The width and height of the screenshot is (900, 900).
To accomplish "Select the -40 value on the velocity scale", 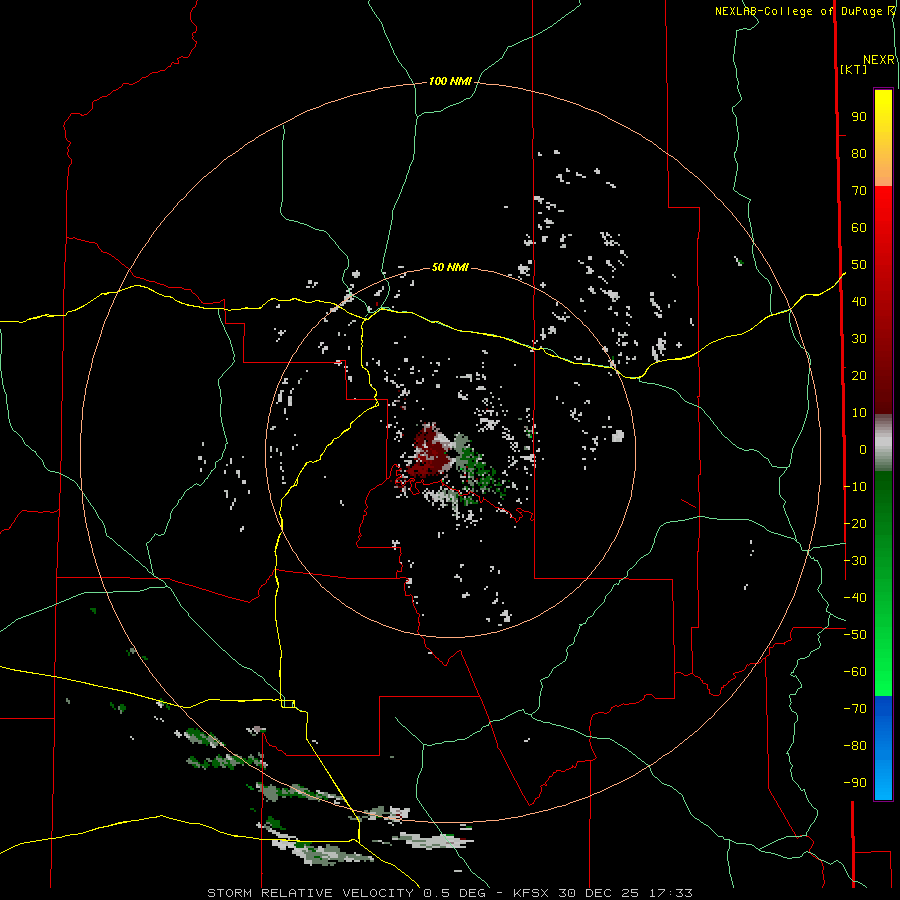I will click(855, 598).
